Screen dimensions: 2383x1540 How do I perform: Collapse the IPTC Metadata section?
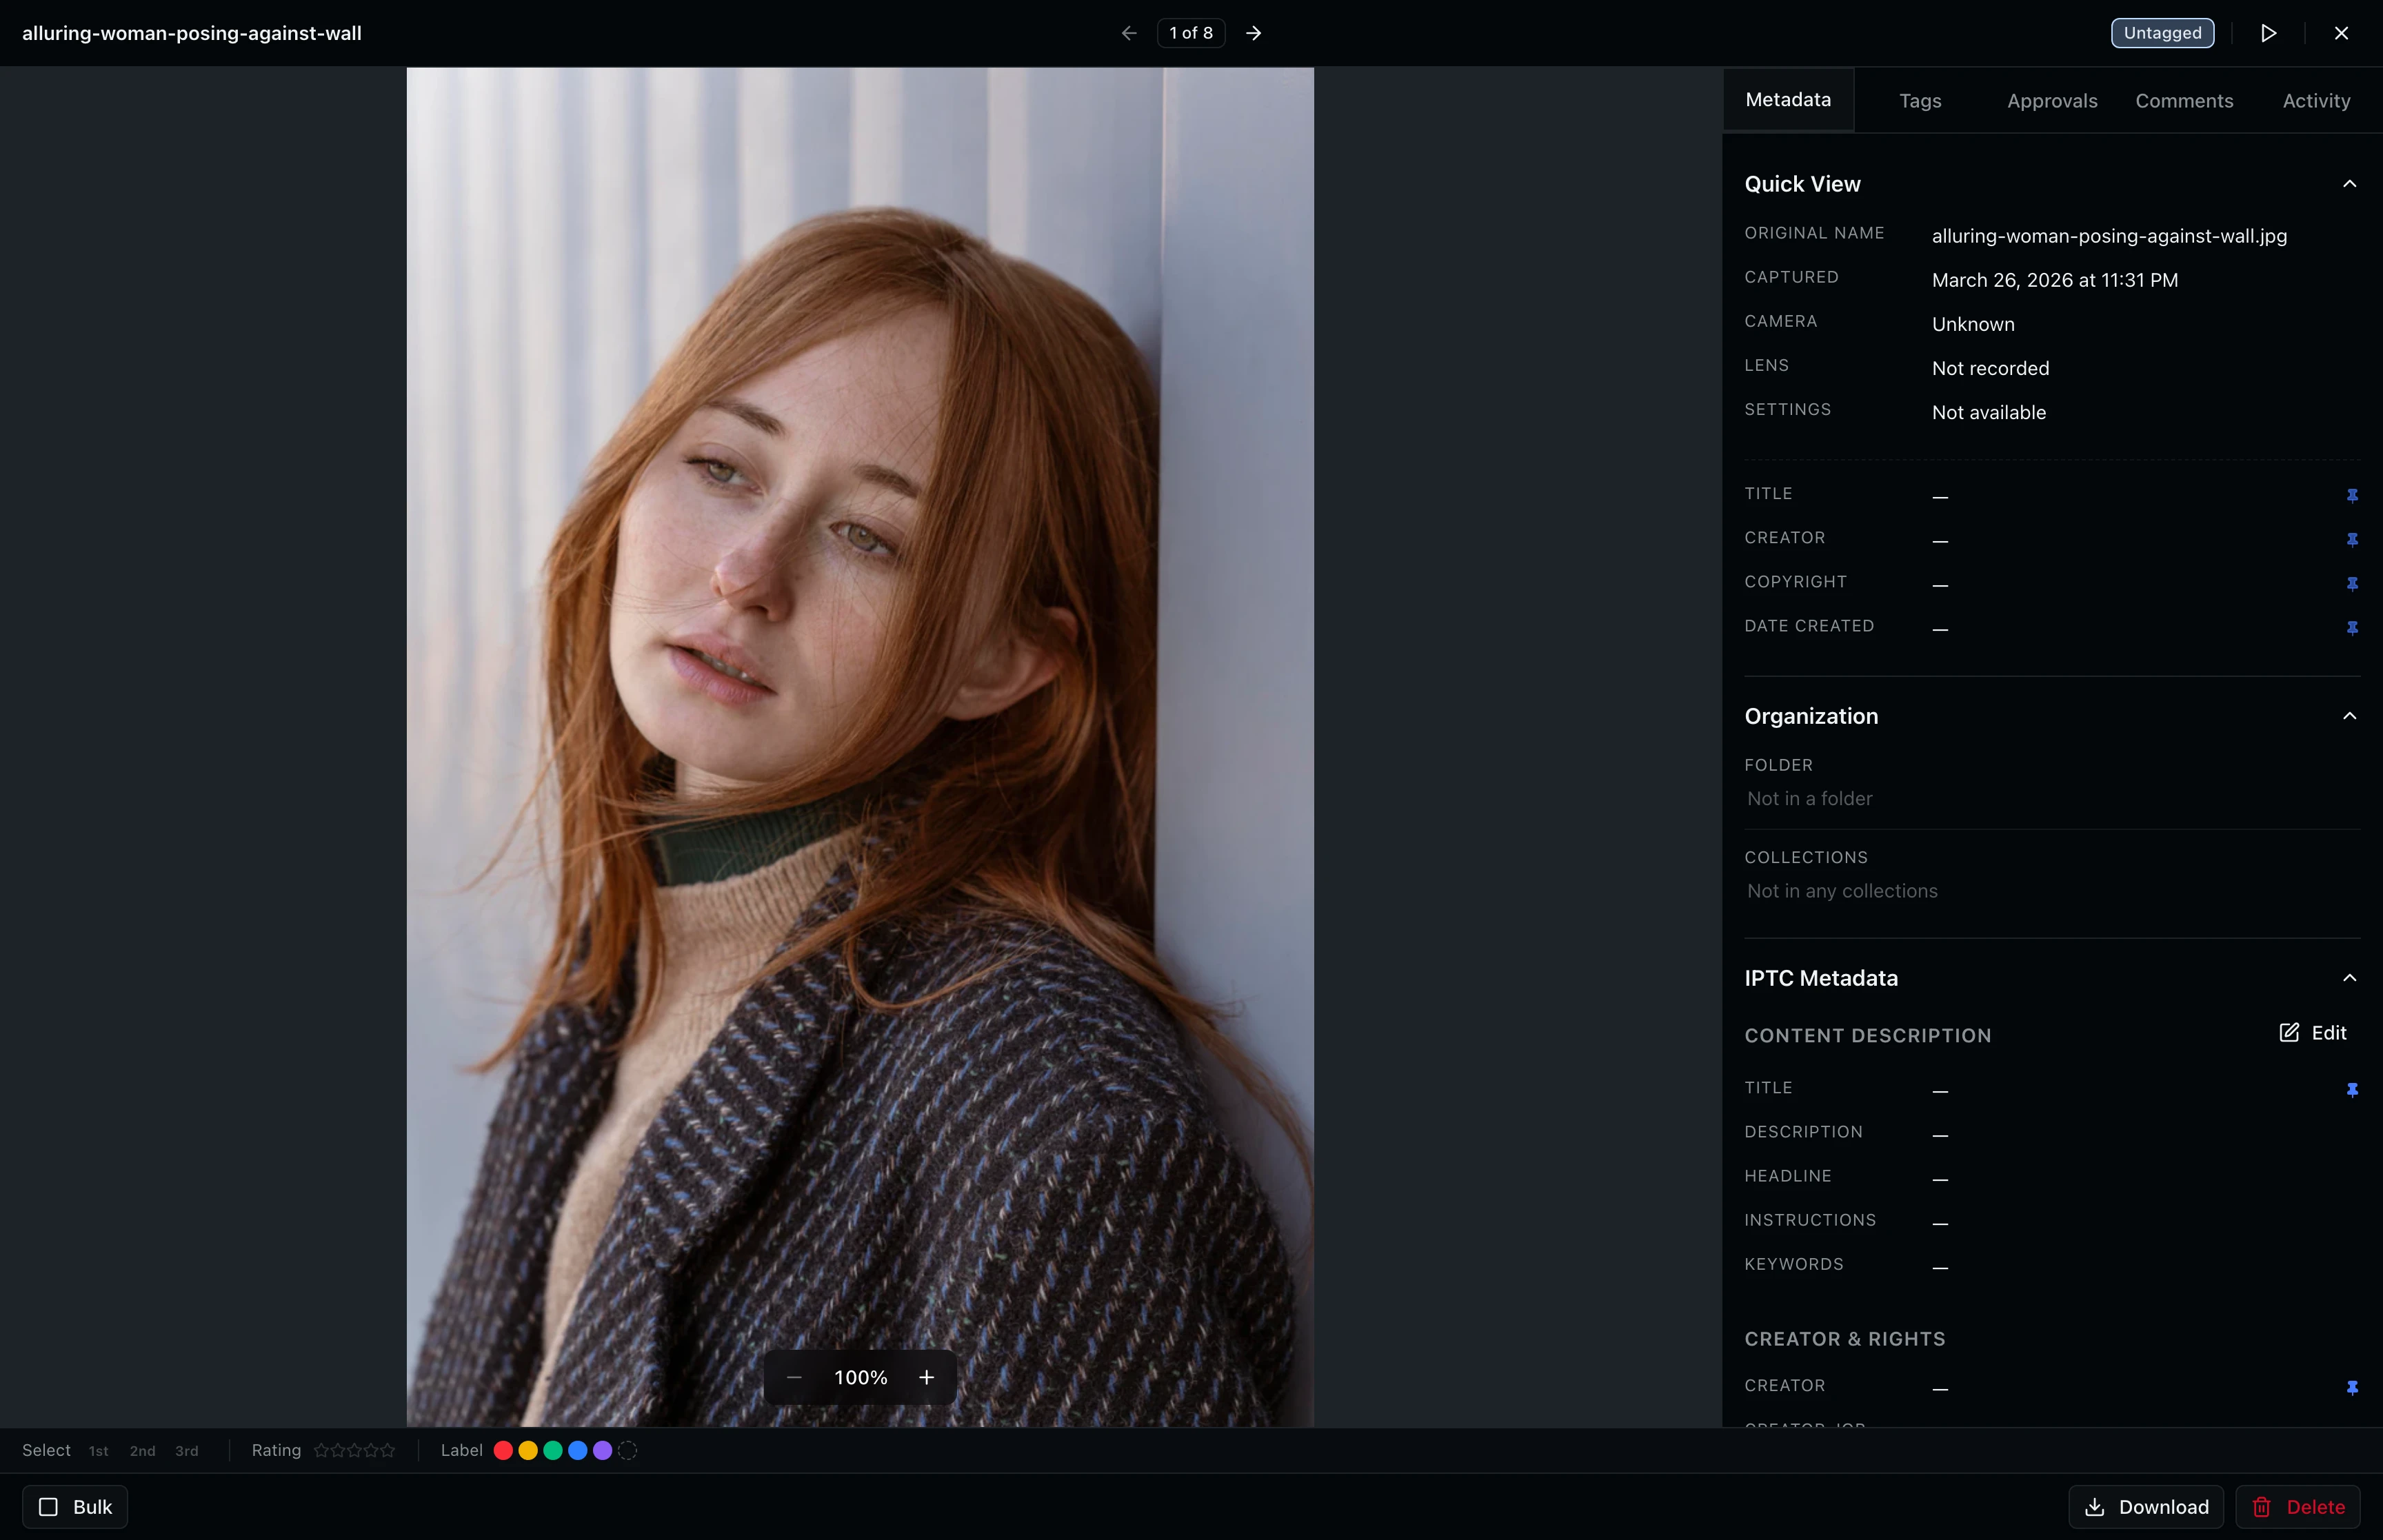click(x=2349, y=977)
